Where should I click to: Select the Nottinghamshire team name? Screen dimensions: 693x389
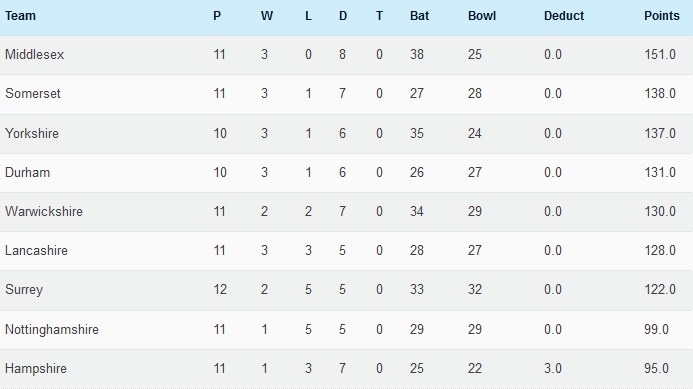coord(52,329)
